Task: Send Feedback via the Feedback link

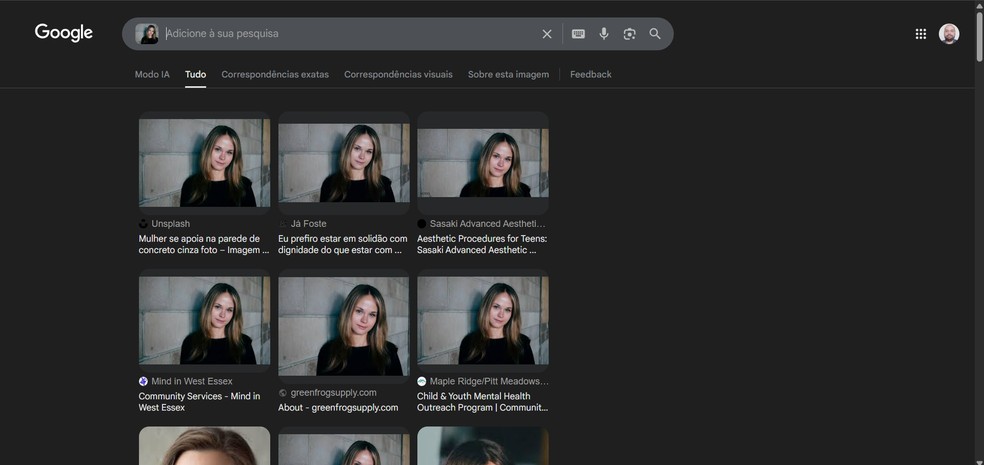Action: pos(591,74)
